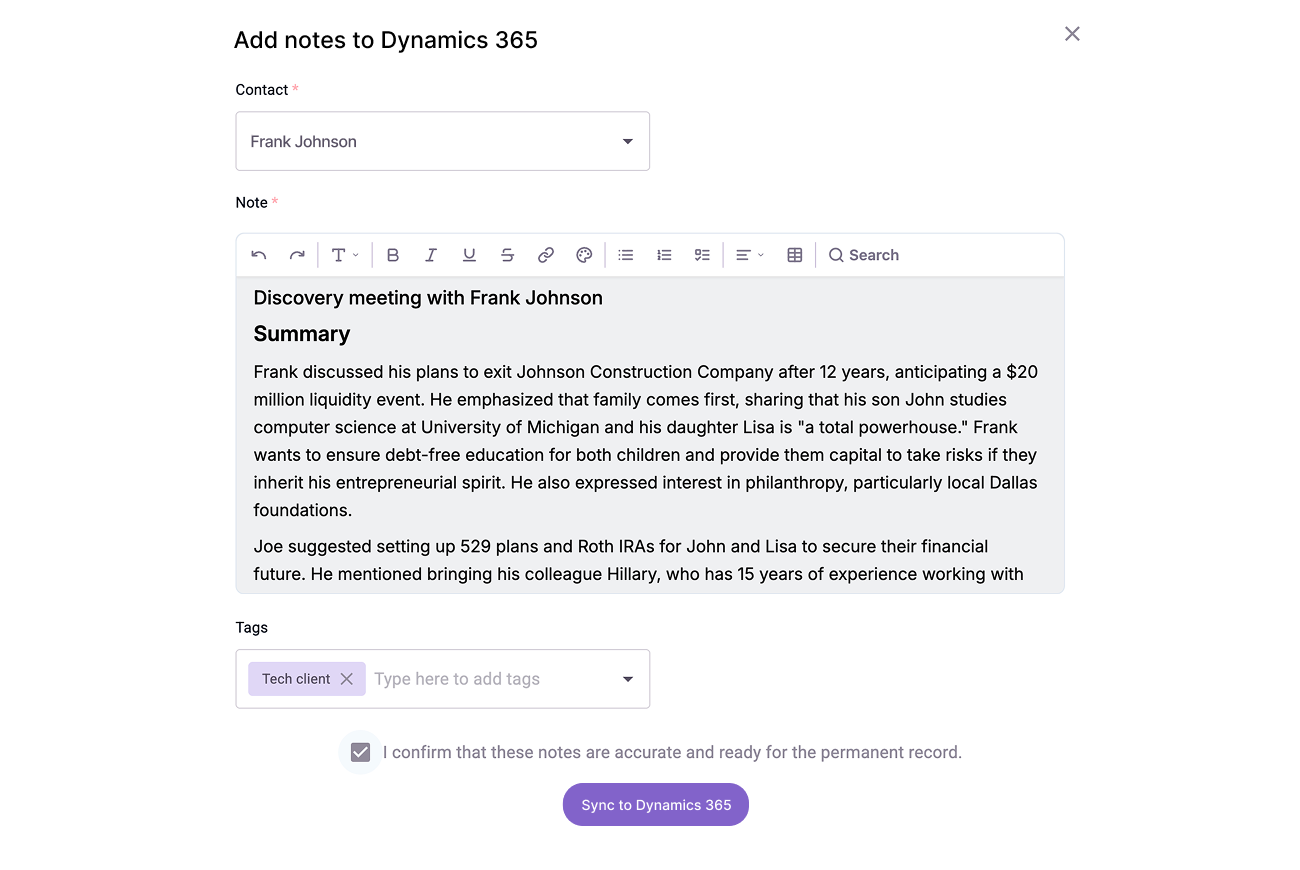Click the Tech client tag chip
Viewport: 1300px width, 870px height.
(307, 679)
